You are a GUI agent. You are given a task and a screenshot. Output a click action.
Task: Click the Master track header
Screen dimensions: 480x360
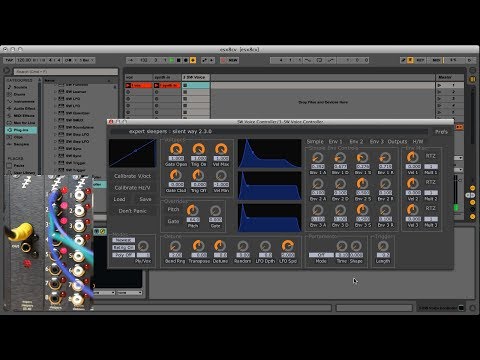coord(450,77)
